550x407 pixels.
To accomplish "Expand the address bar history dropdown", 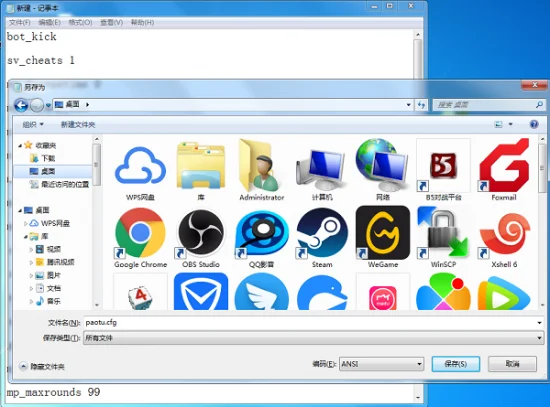I will pyautogui.click(x=409, y=105).
